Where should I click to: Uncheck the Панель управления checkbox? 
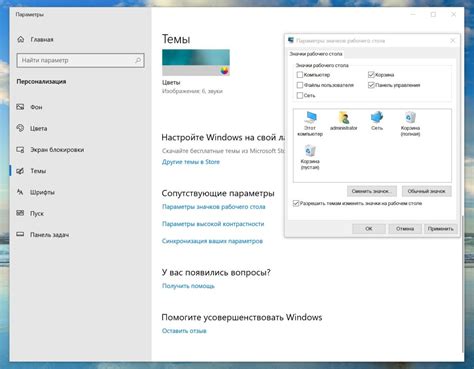click(x=371, y=85)
